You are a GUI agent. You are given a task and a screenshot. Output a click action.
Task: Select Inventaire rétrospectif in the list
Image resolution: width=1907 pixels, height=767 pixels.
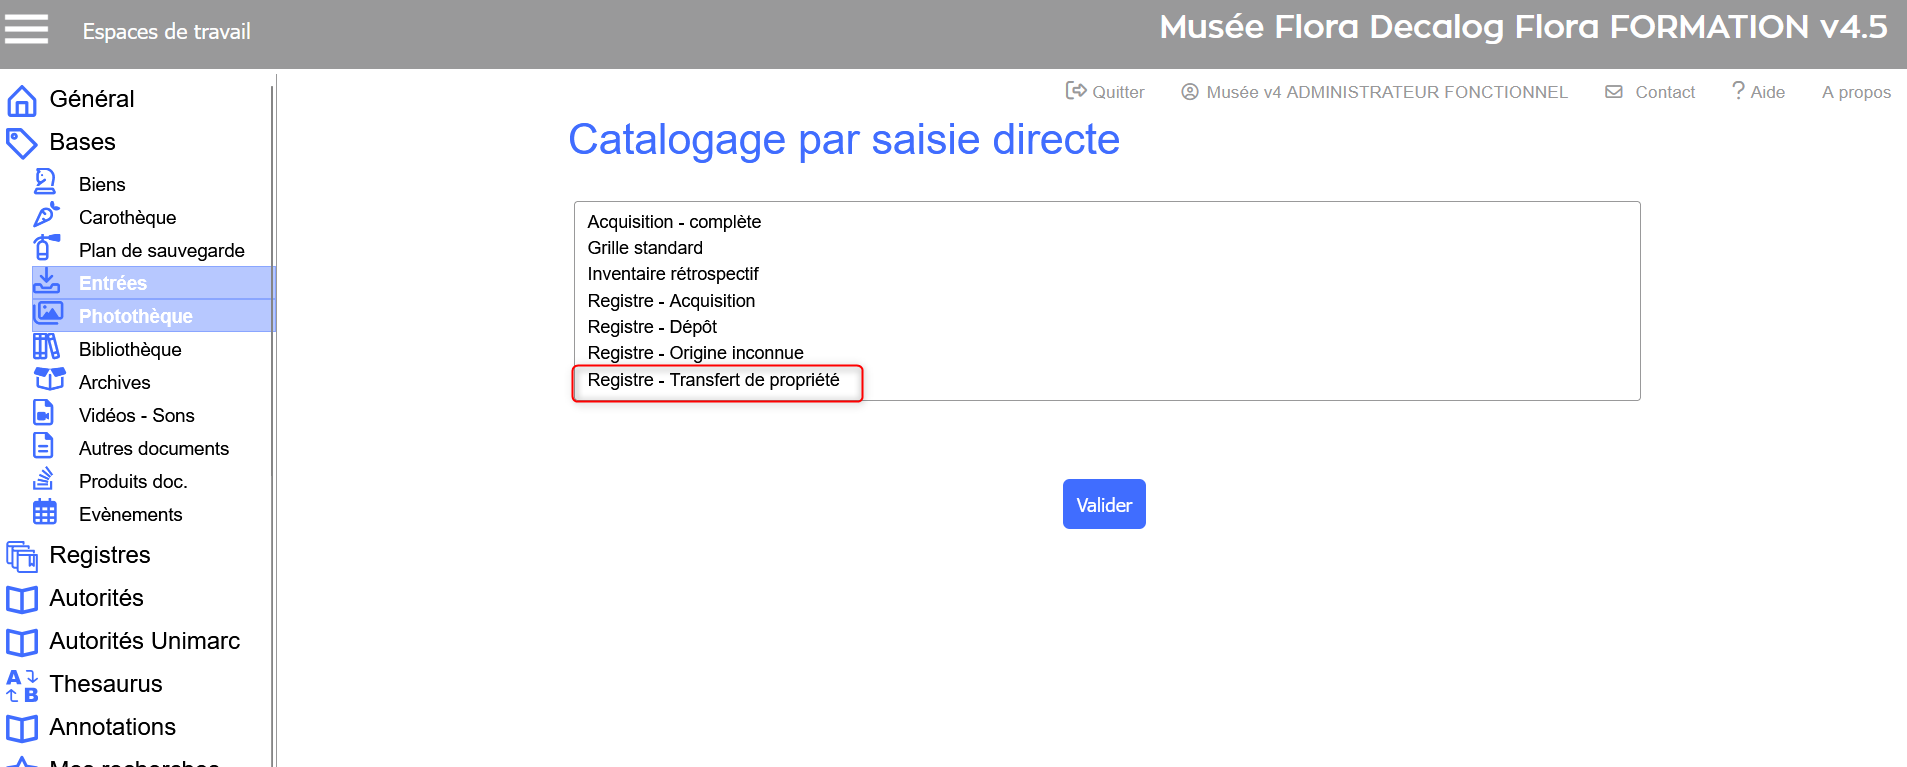tap(673, 274)
